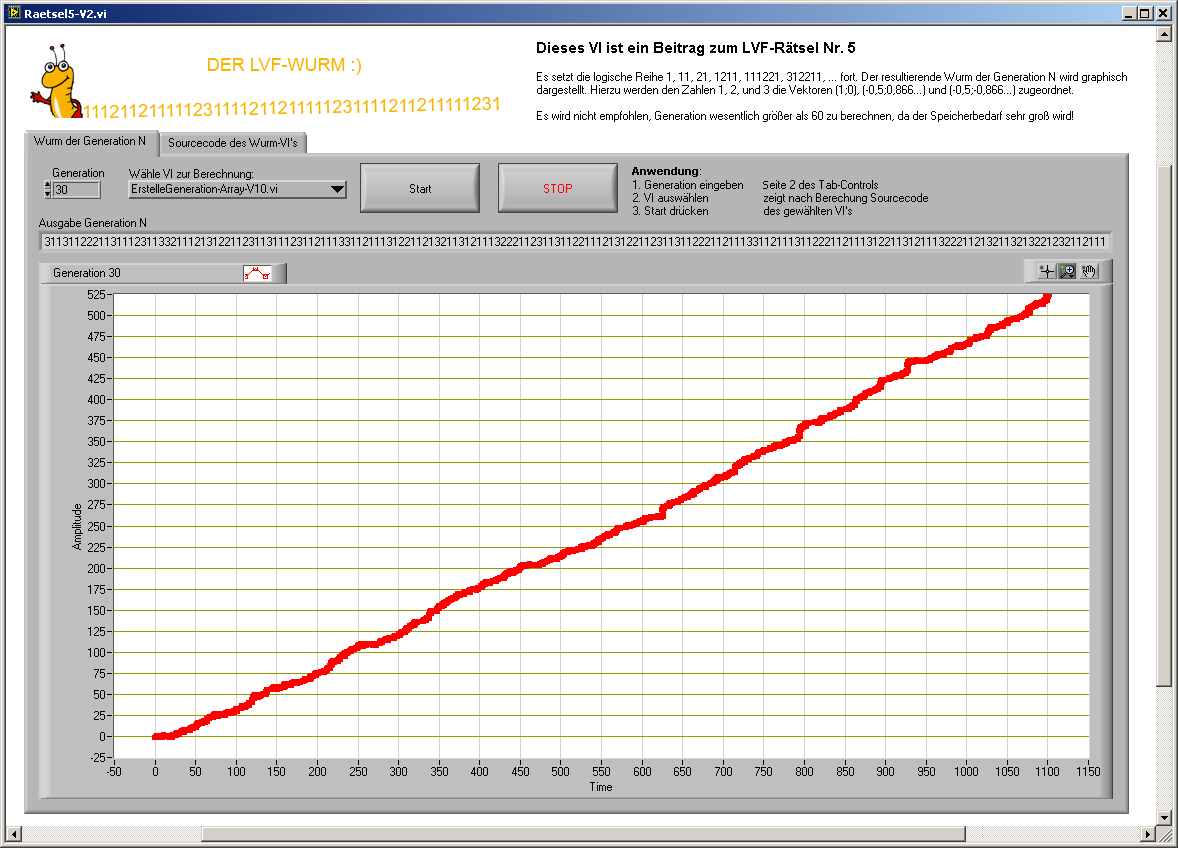Click the horizontal scrollbar left arrow
This screenshot has height=848, width=1178.
[x=14, y=834]
